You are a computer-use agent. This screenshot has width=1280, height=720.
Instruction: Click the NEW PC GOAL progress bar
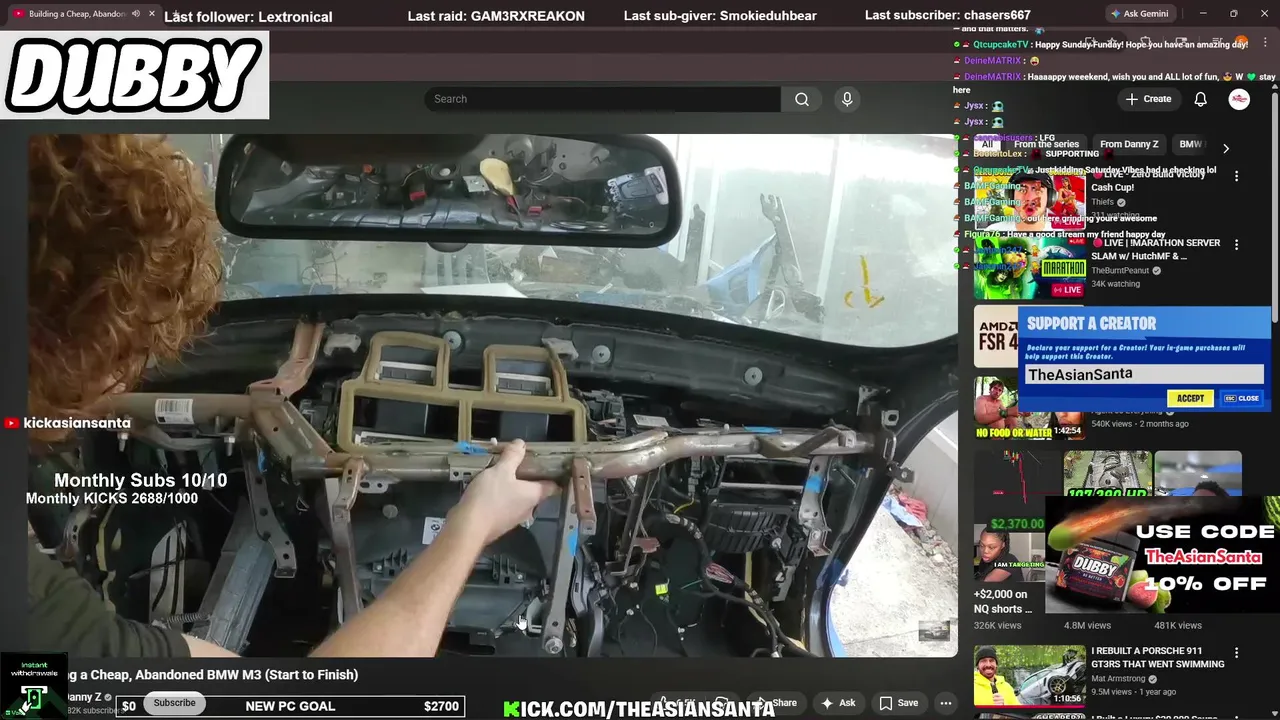291,706
